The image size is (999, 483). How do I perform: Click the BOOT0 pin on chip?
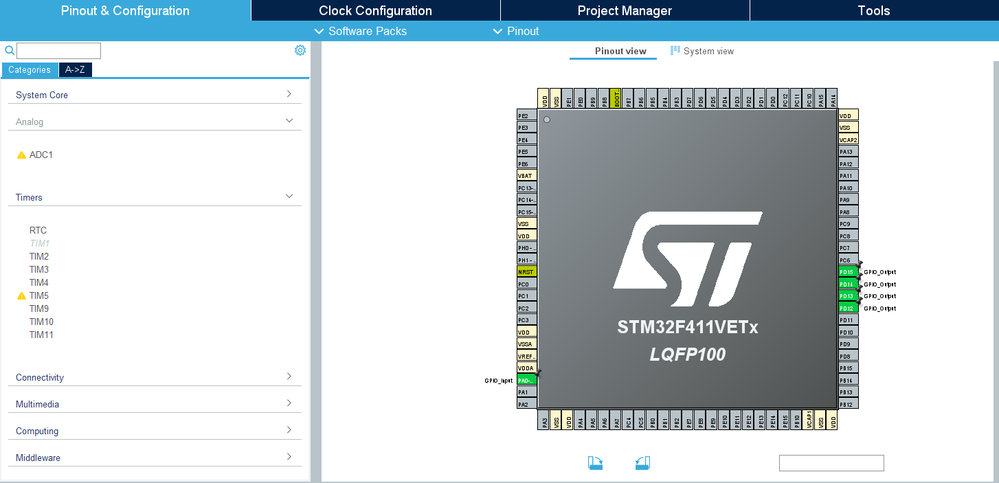tap(615, 98)
